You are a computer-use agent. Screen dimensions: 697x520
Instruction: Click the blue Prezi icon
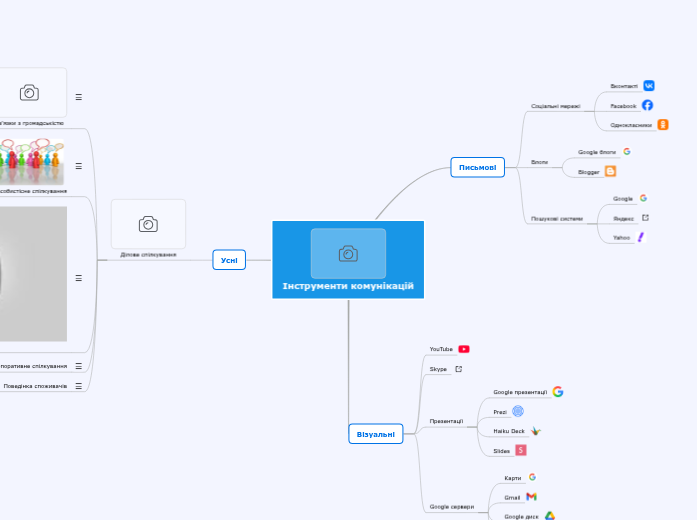[x=518, y=411]
